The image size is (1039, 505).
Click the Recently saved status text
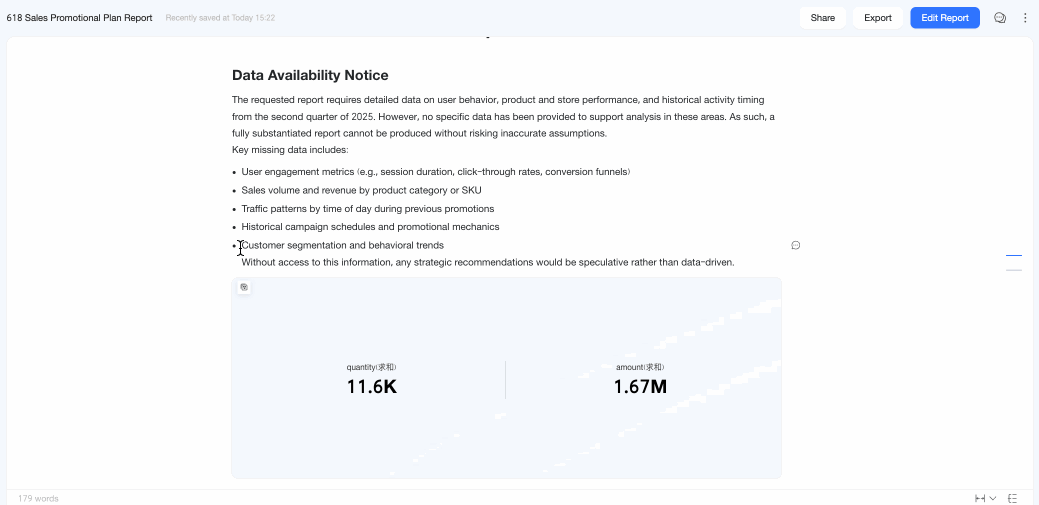pyautogui.click(x=220, y=18)
